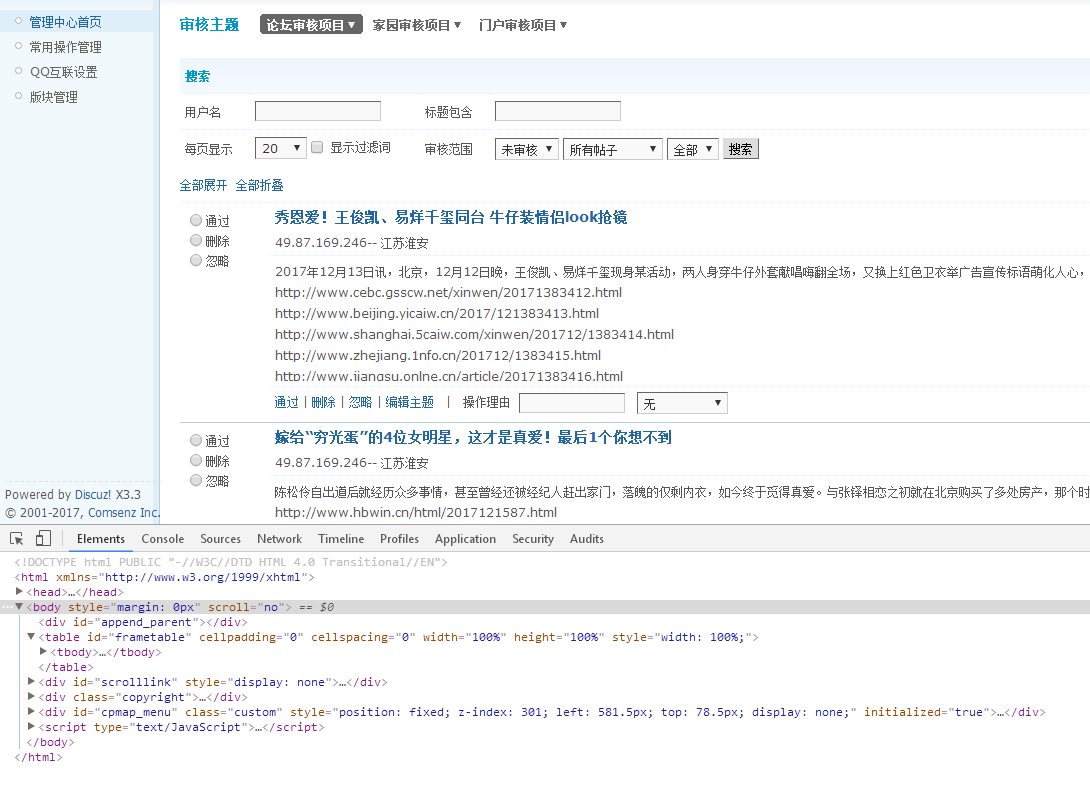The height and width of the screenshot is (785, 1090).
Task: Expand the scrolllink div node
Action: click(31, 682)
